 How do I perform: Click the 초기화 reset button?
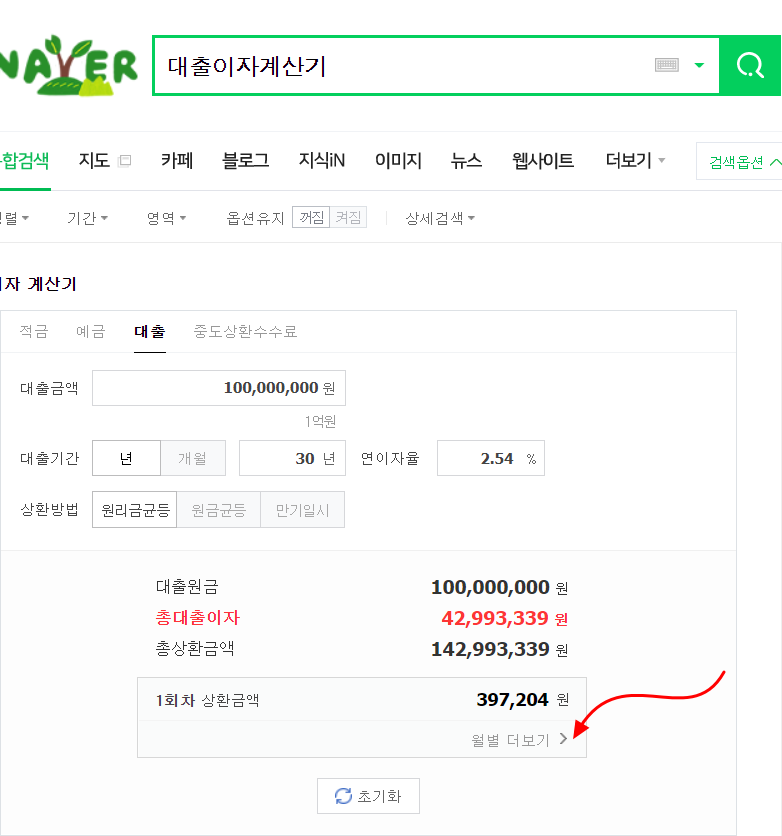coord(368,796)
